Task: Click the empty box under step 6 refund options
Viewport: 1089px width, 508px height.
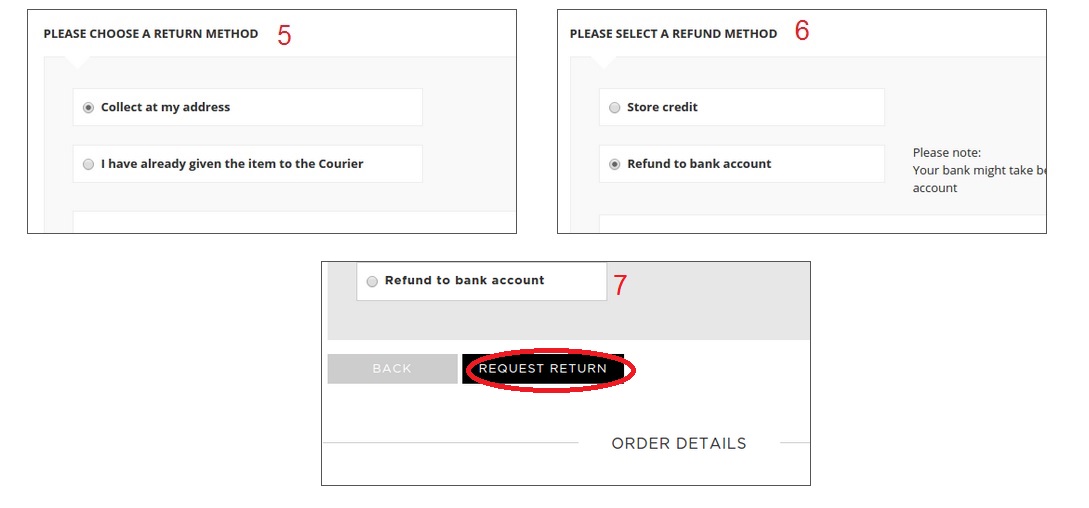Action: [x=820, y=223]
